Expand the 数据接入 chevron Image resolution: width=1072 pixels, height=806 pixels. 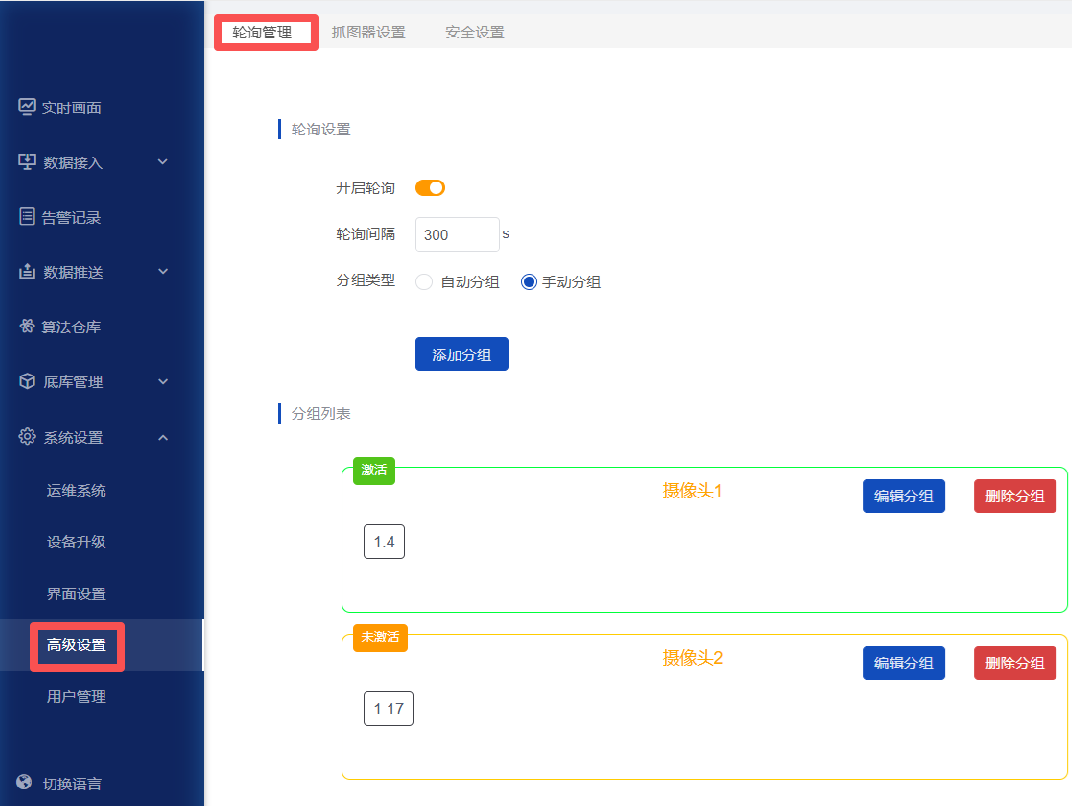click(163, 162)
